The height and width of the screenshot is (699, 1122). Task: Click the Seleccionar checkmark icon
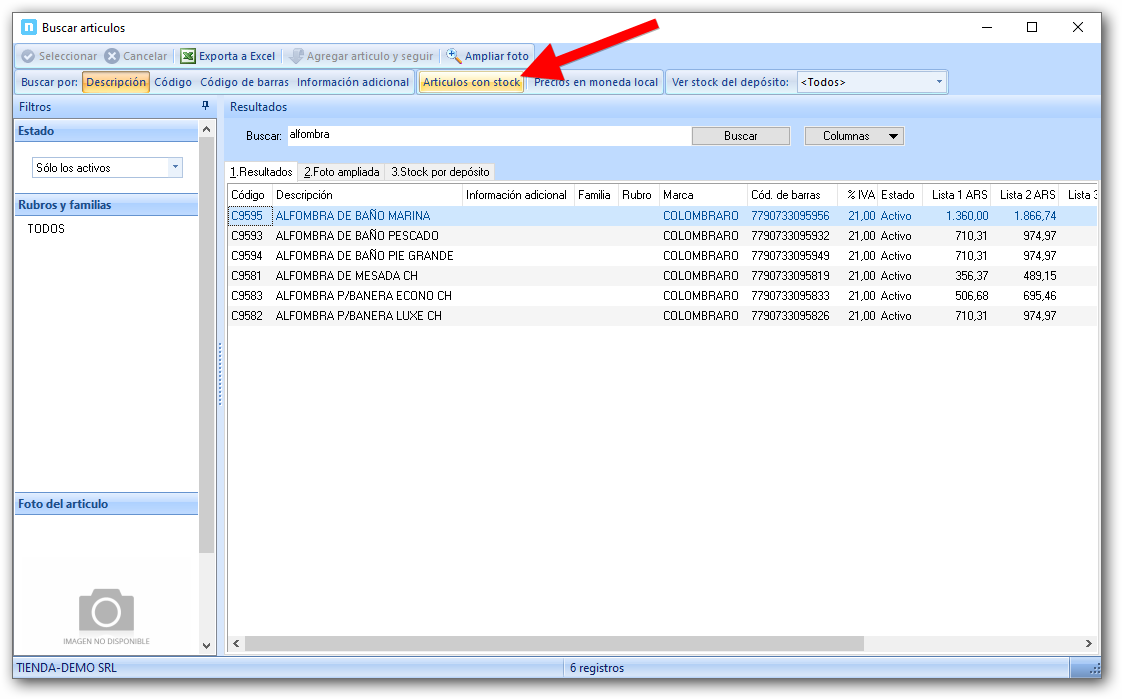point(28,57)
